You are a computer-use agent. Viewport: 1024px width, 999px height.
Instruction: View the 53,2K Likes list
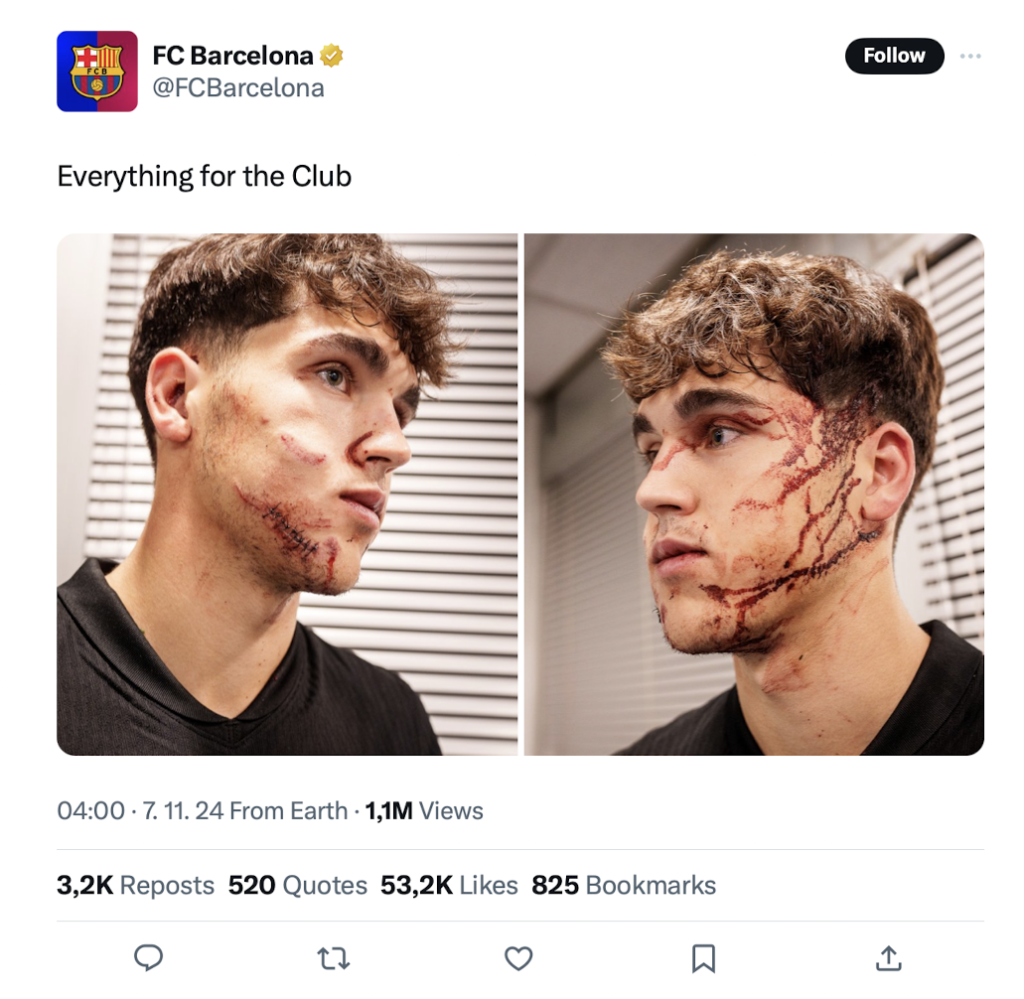(x=449, y=885)
